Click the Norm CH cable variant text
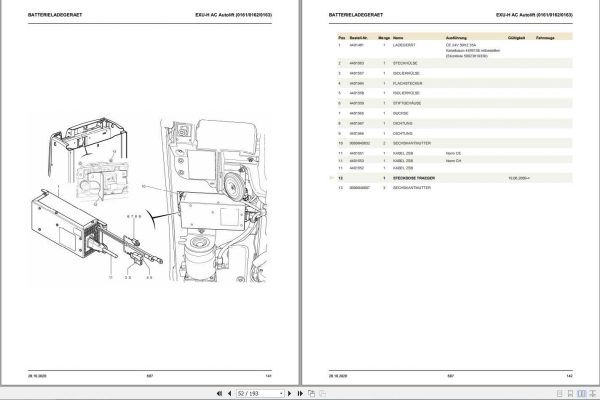 coord(453,161)
